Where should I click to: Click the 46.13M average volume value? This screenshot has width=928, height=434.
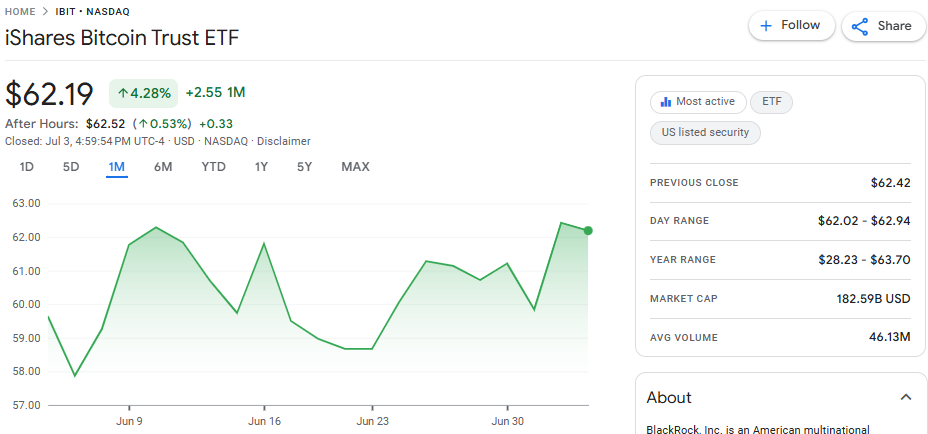tap(890, 337)
